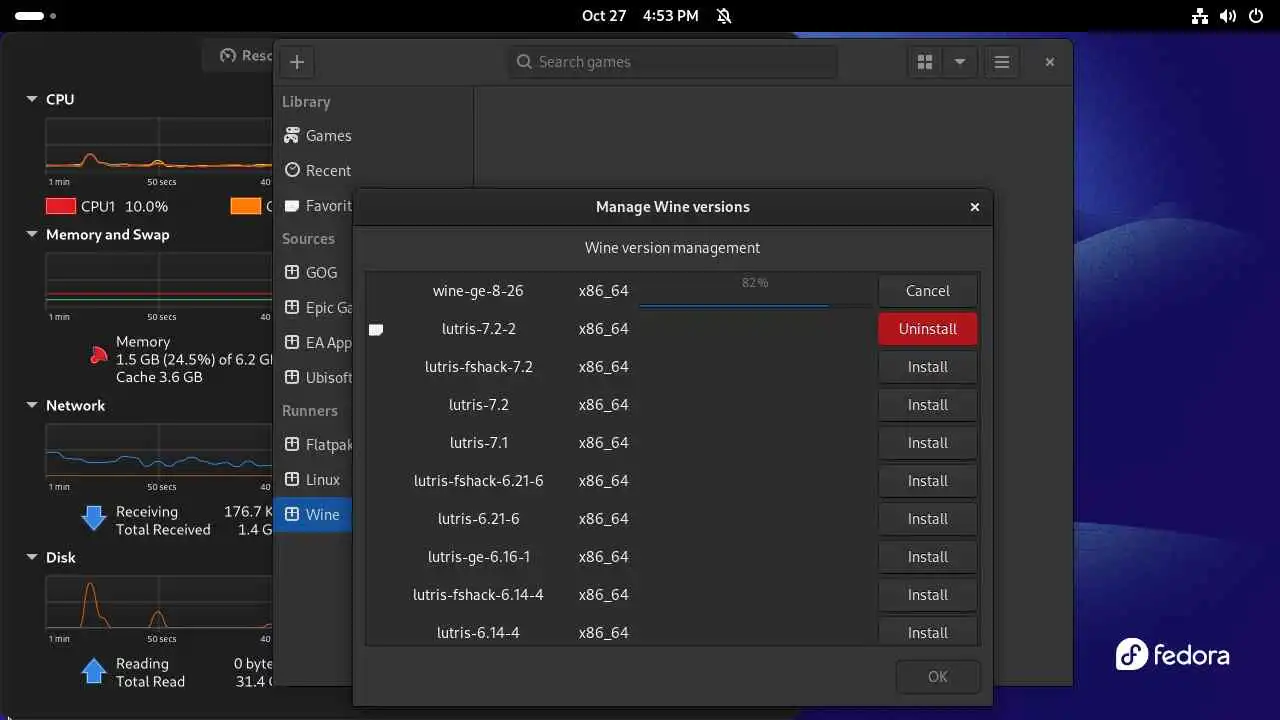This screenshot has width=1280, height=720.
Task: Open the Resources tab in System Monitor
Action: click(240, 56)
